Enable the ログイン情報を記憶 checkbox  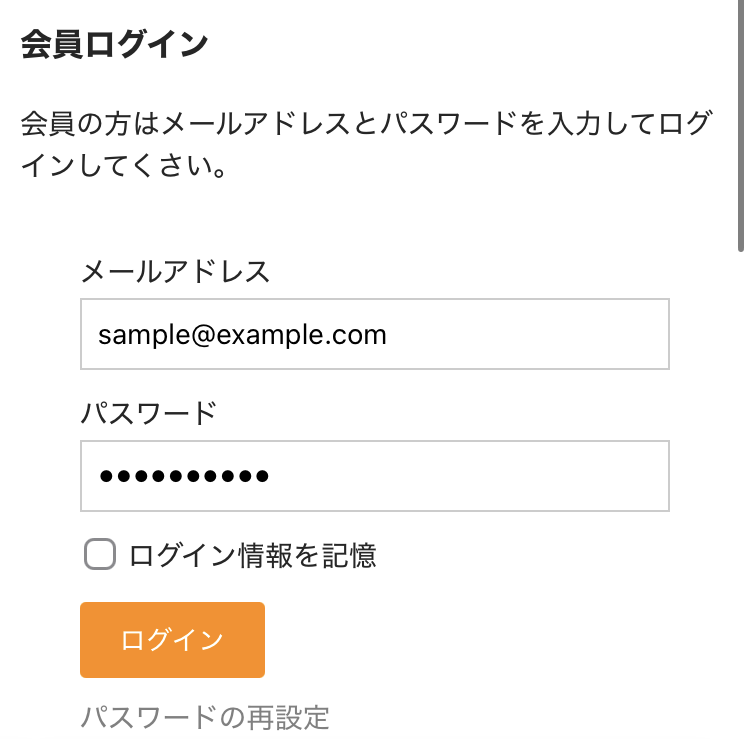[x=100, y=555]
